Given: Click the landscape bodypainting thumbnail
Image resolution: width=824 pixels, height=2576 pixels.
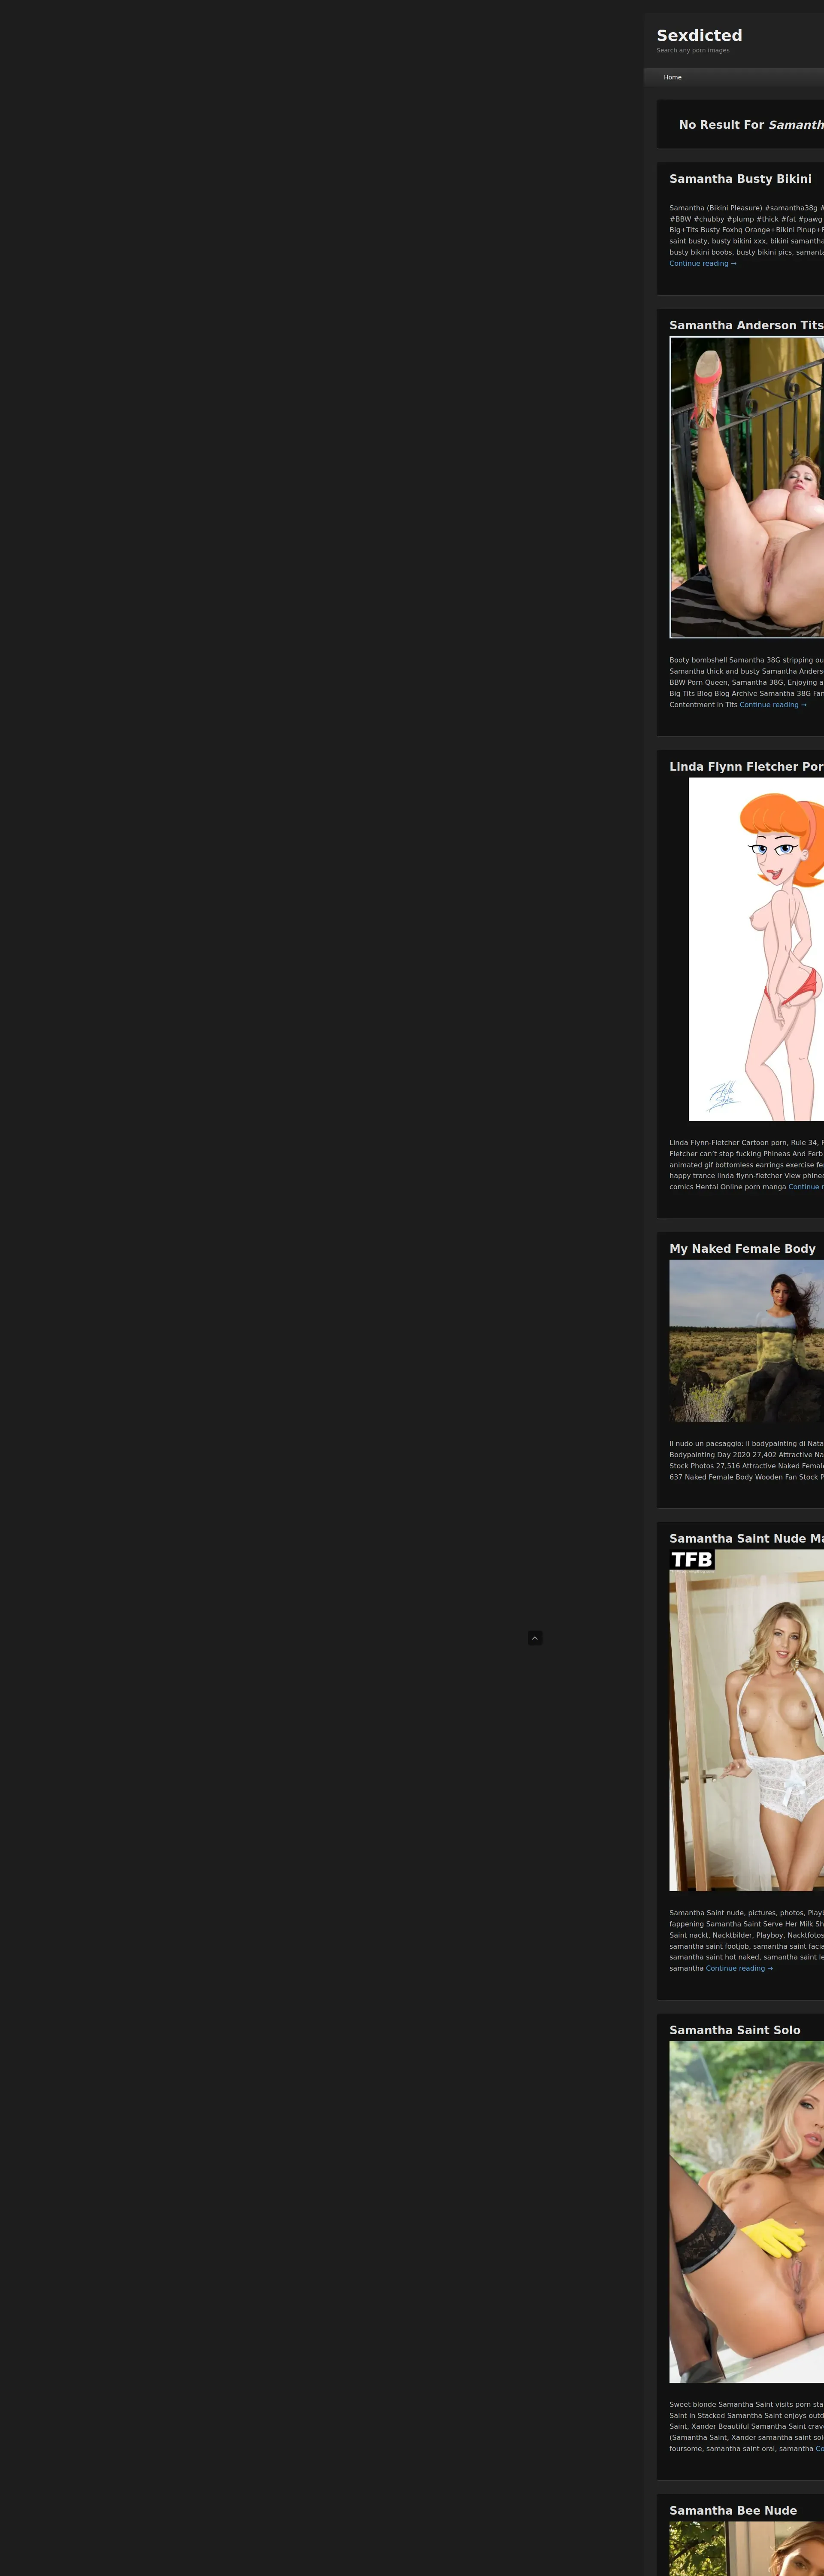Looking at the screenshot, I should [x=746, y=1340].
